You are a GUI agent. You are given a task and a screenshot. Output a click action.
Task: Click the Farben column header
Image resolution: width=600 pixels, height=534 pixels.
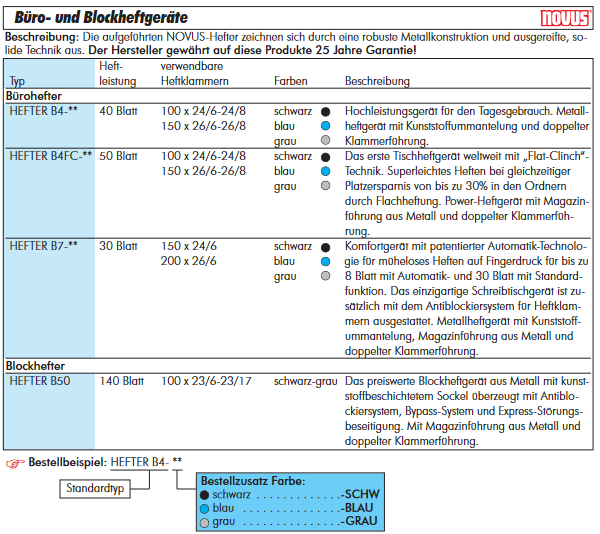tap(290, 79)
